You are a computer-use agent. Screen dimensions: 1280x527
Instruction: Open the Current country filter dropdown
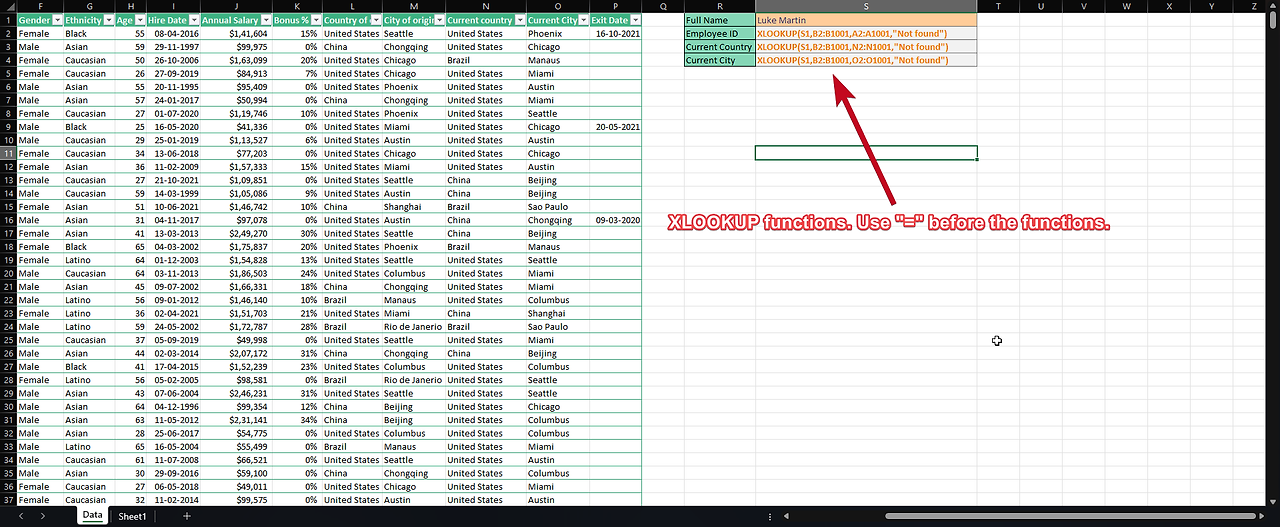519,20
